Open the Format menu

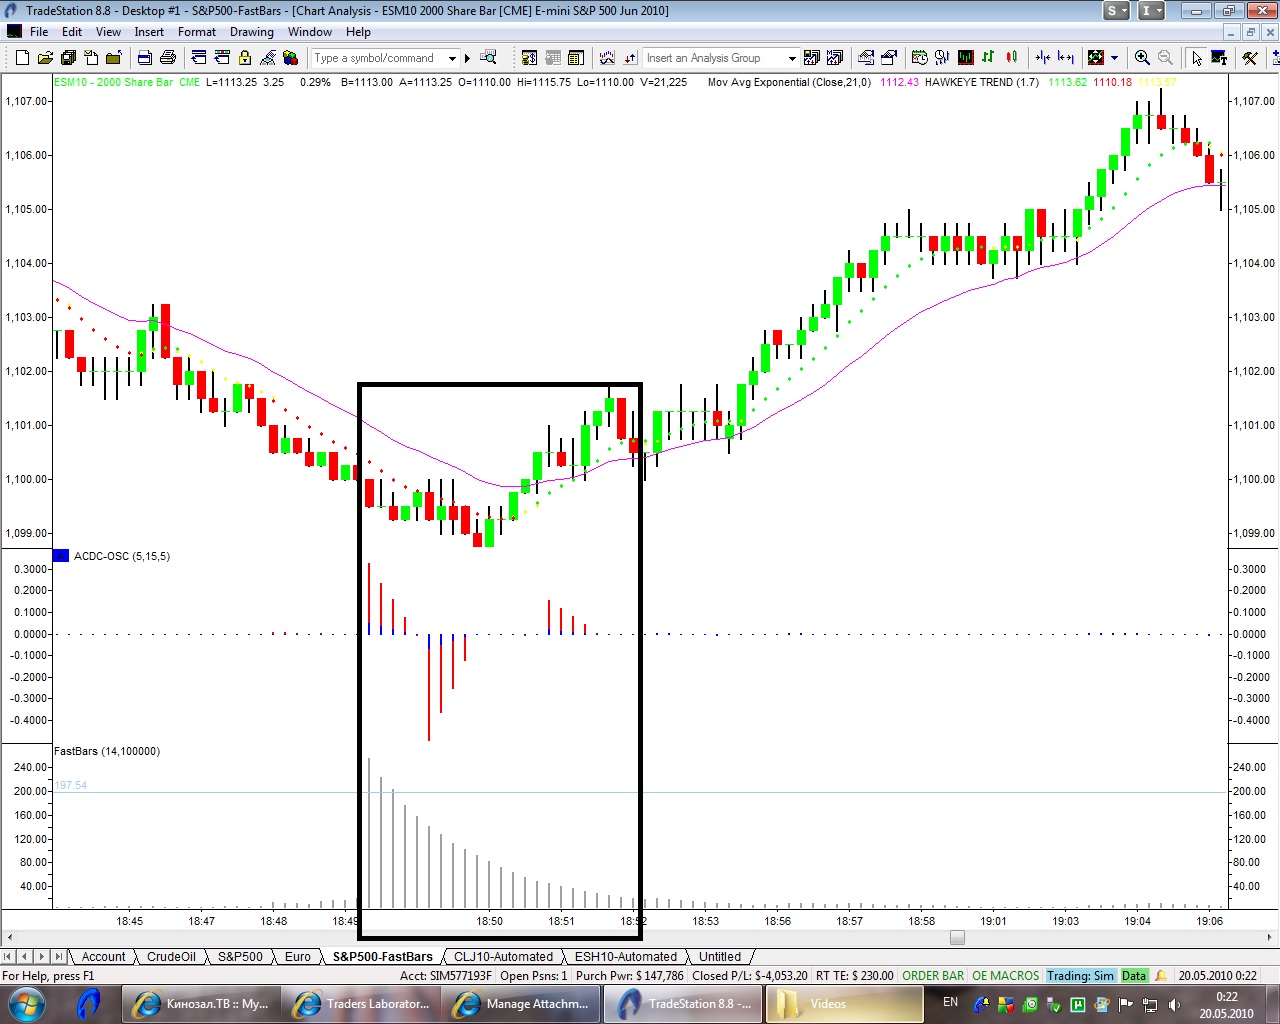click(x=197, y=32)
